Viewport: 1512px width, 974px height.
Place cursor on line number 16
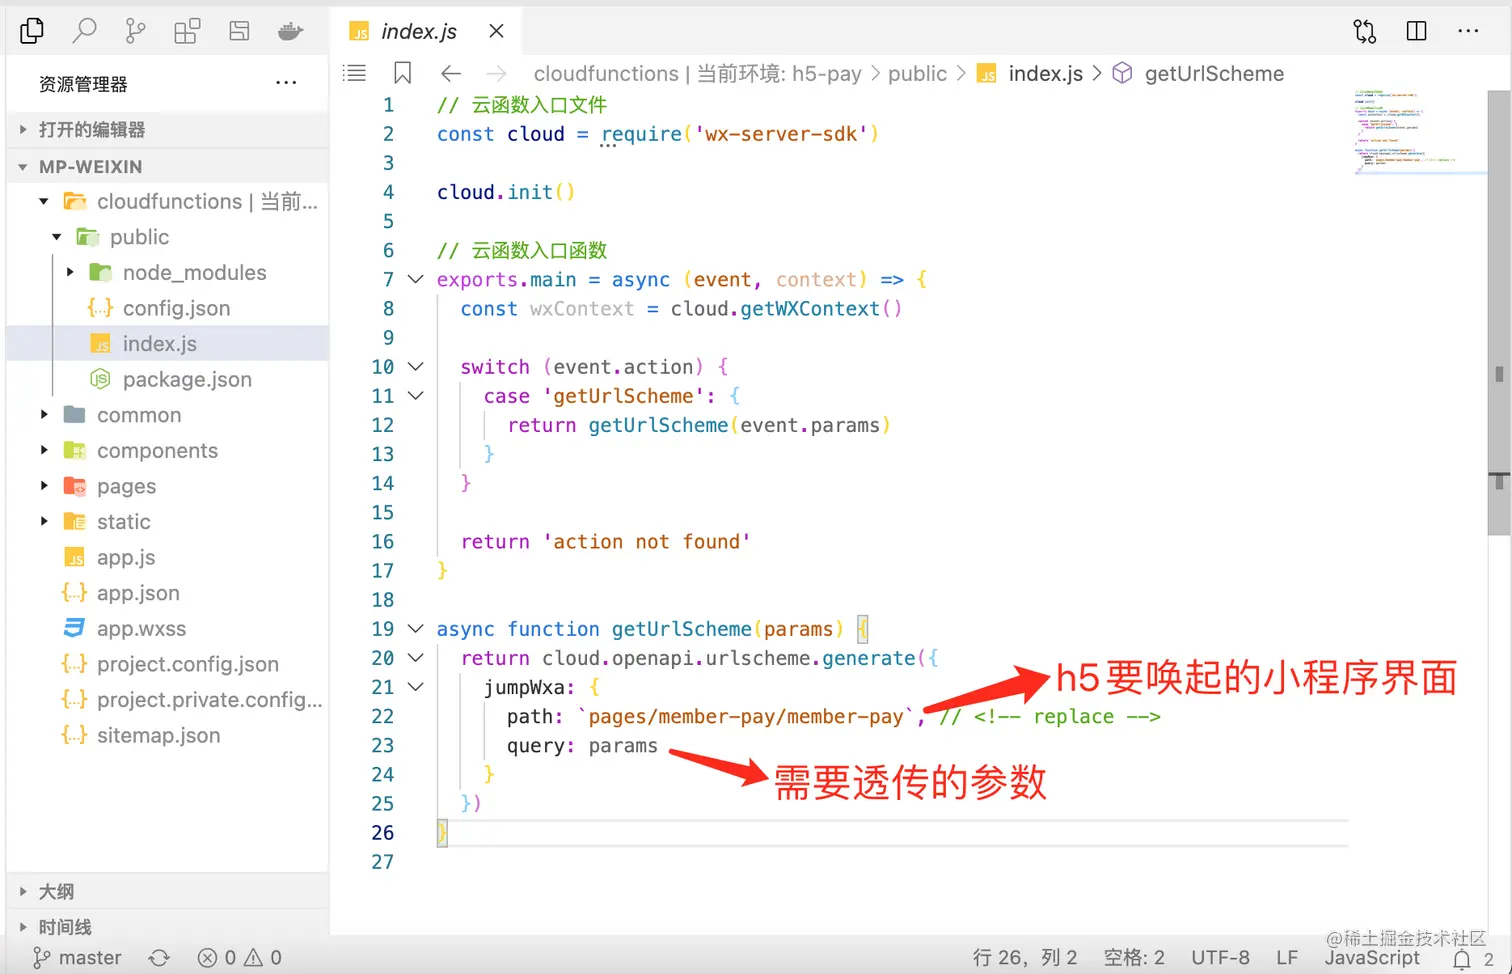tap(383, 542)
